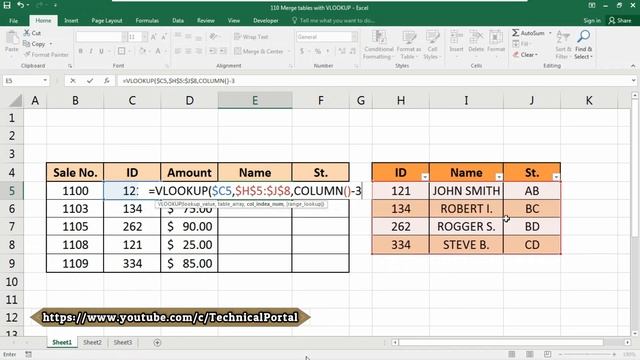Image resolution: width=640 pixels, height=360 pixels.
Task: Click the Cut scissors icon
Action: pyautogui.click(x=27, y=33)
